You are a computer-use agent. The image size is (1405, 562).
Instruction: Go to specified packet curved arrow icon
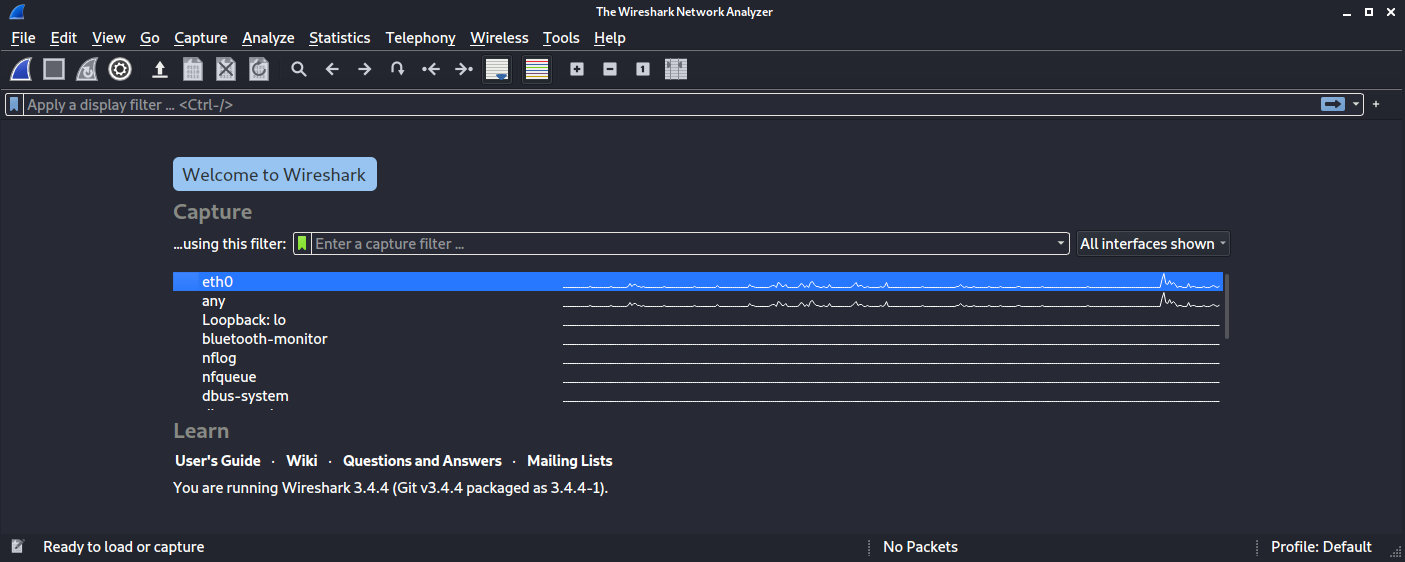click(397, 69)
